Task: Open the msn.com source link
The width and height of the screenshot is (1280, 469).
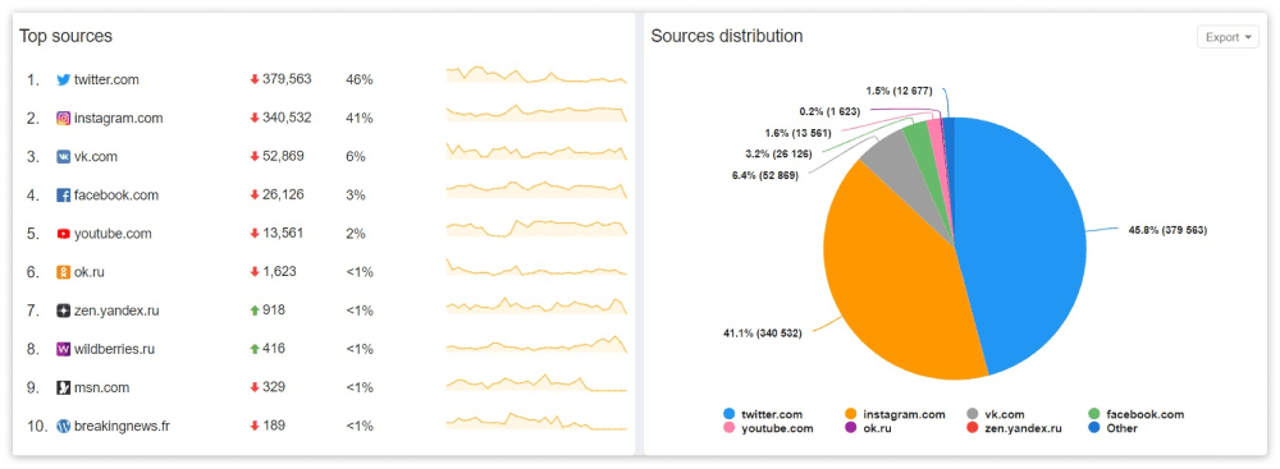Action: point(101,388)
